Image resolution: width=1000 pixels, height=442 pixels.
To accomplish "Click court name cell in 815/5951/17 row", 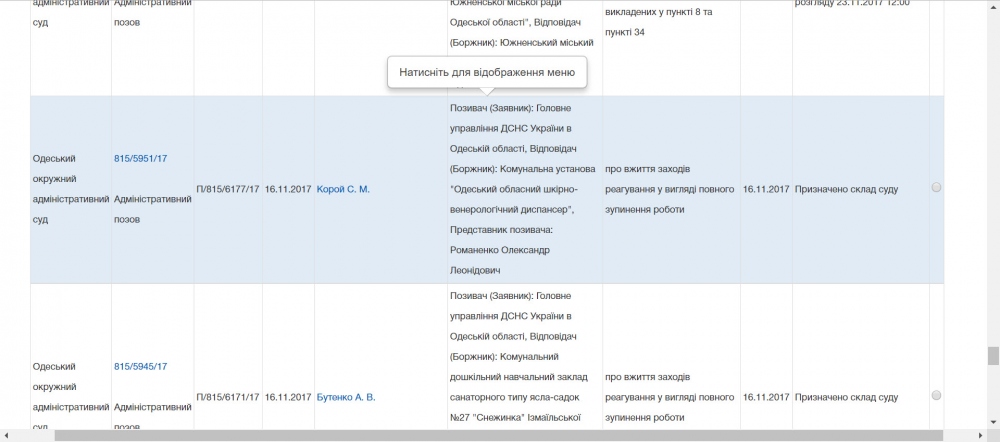I will click(70, 189).
